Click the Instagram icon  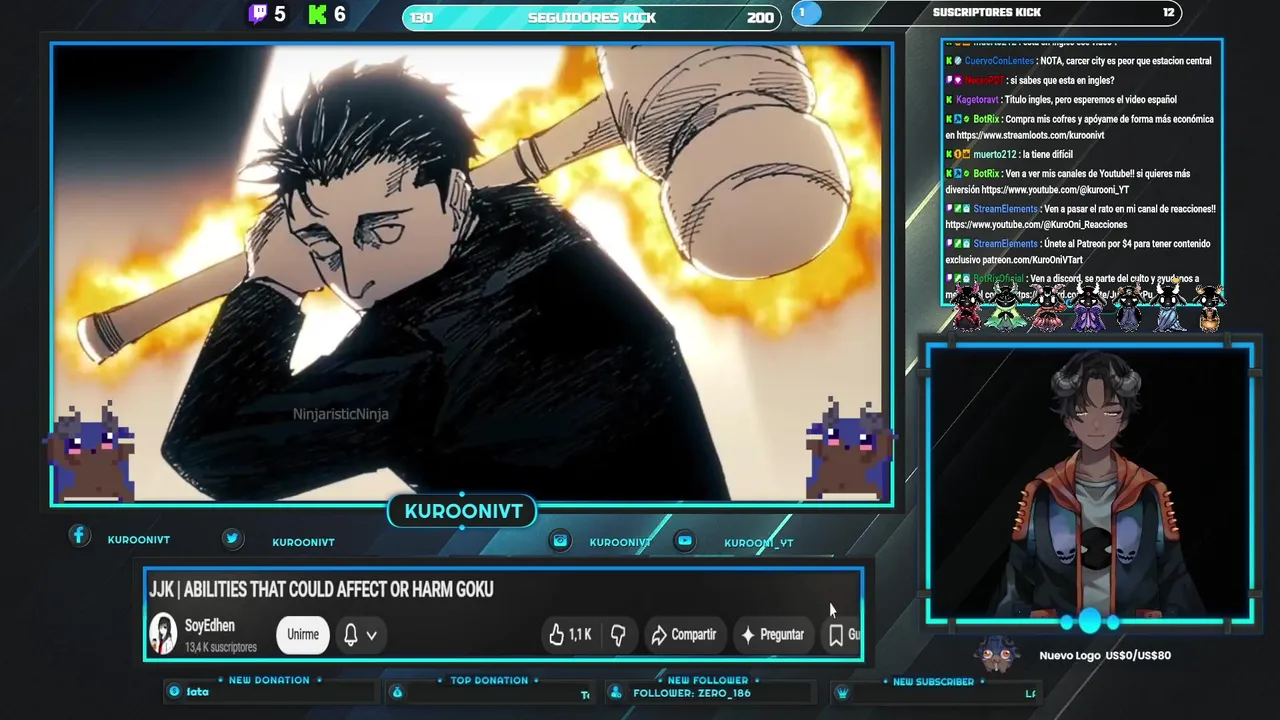[x=561, y=540]
